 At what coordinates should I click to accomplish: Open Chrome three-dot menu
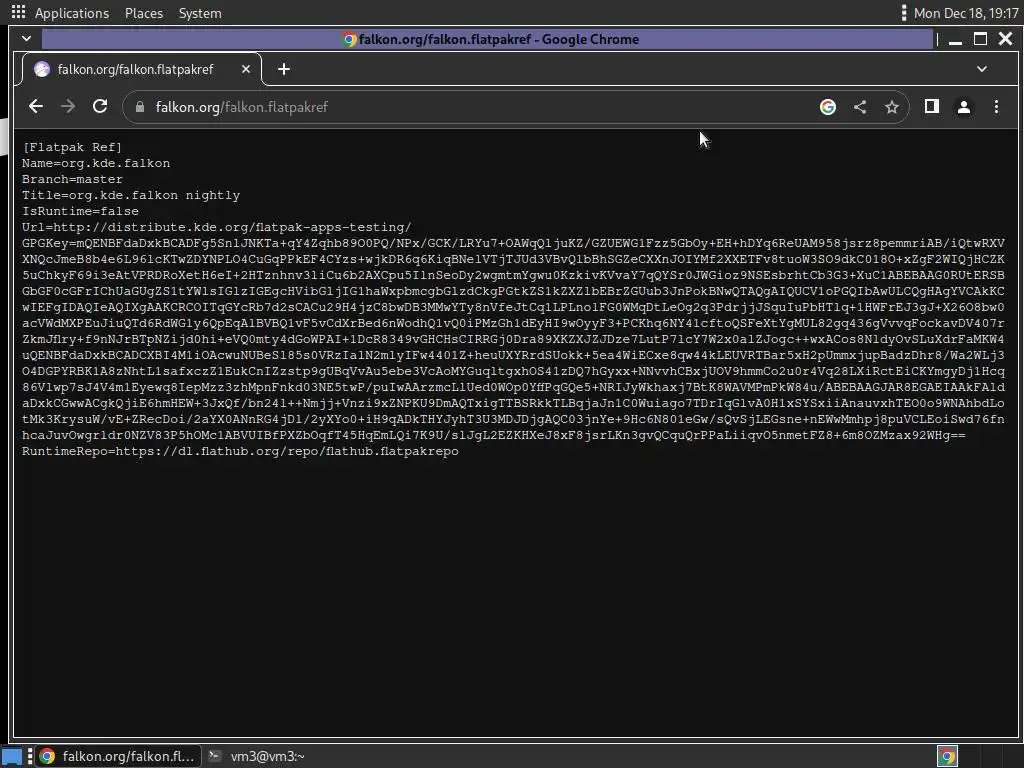coord(996,106)
